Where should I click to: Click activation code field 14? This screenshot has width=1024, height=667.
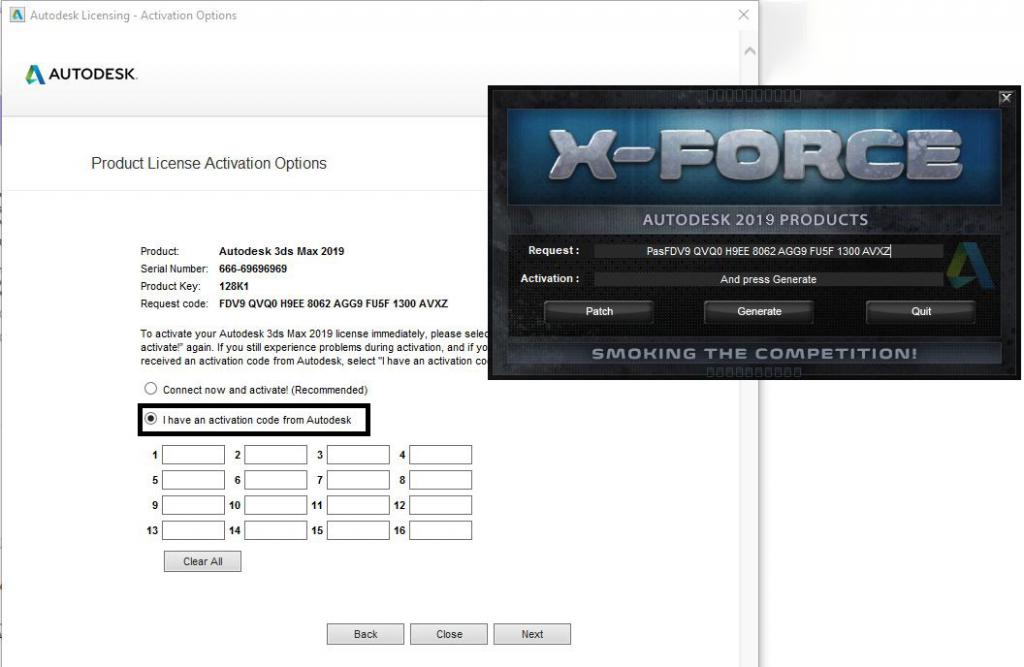pos(276,530)
